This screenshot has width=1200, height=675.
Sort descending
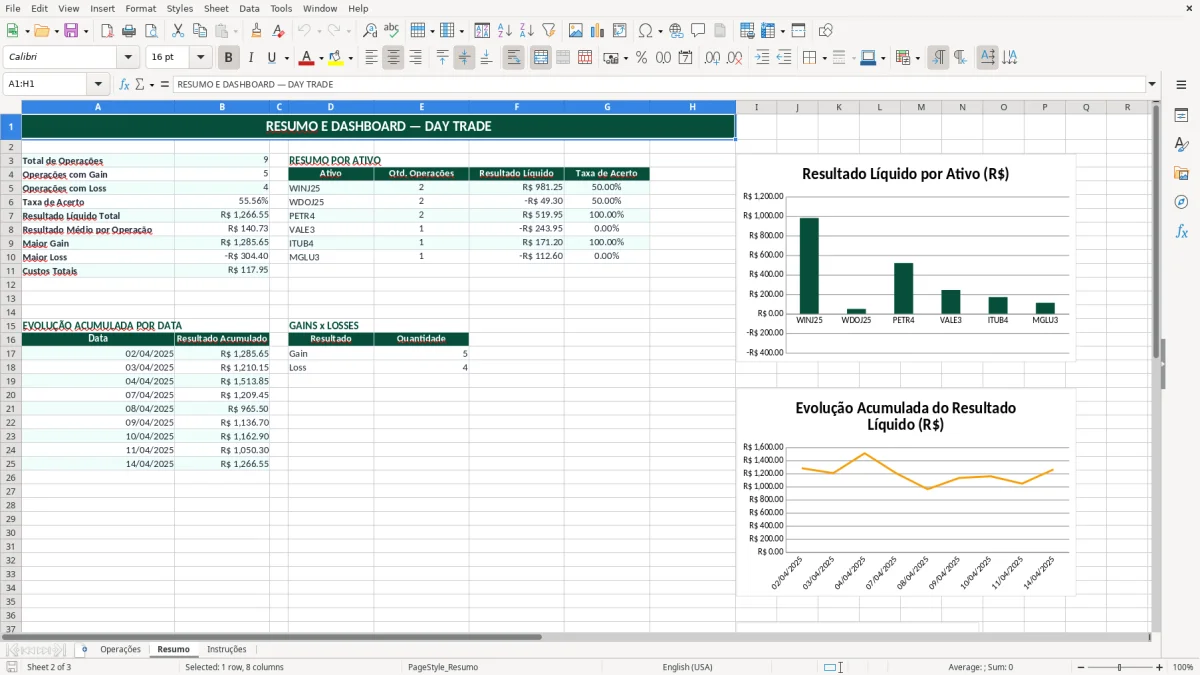(527, 31)
